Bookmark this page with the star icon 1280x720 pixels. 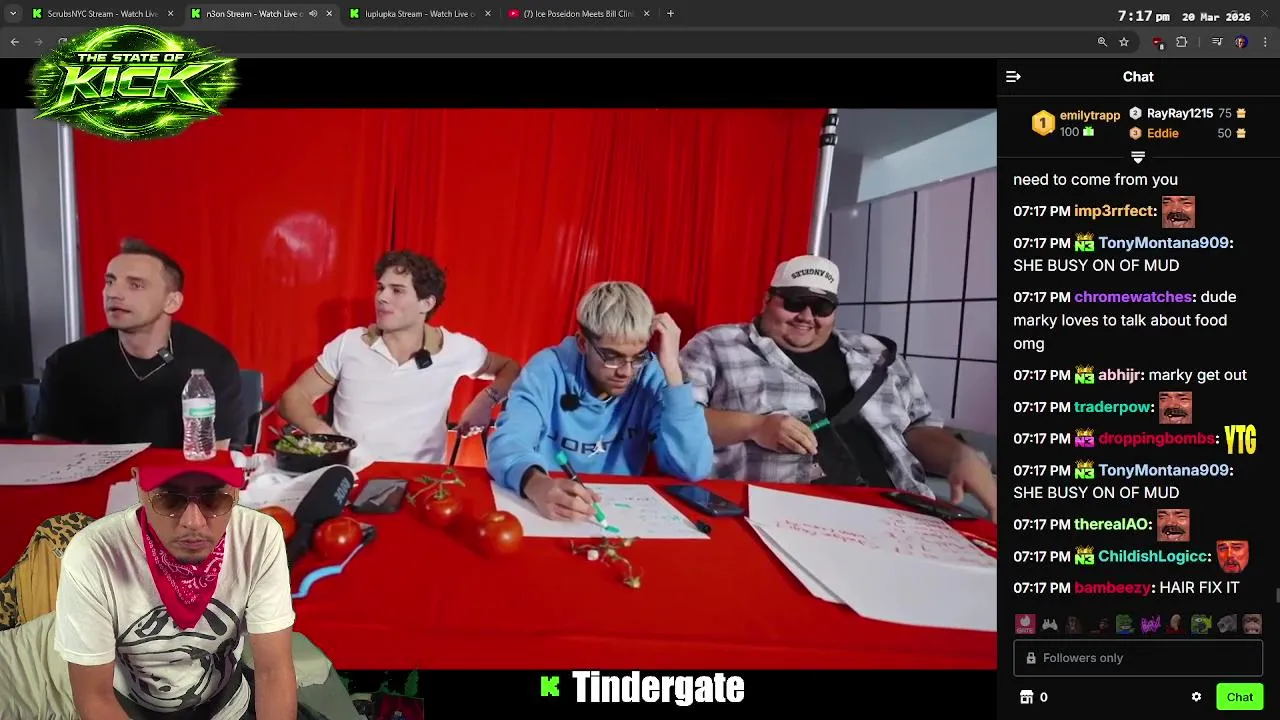click(x=1124, y=42)
